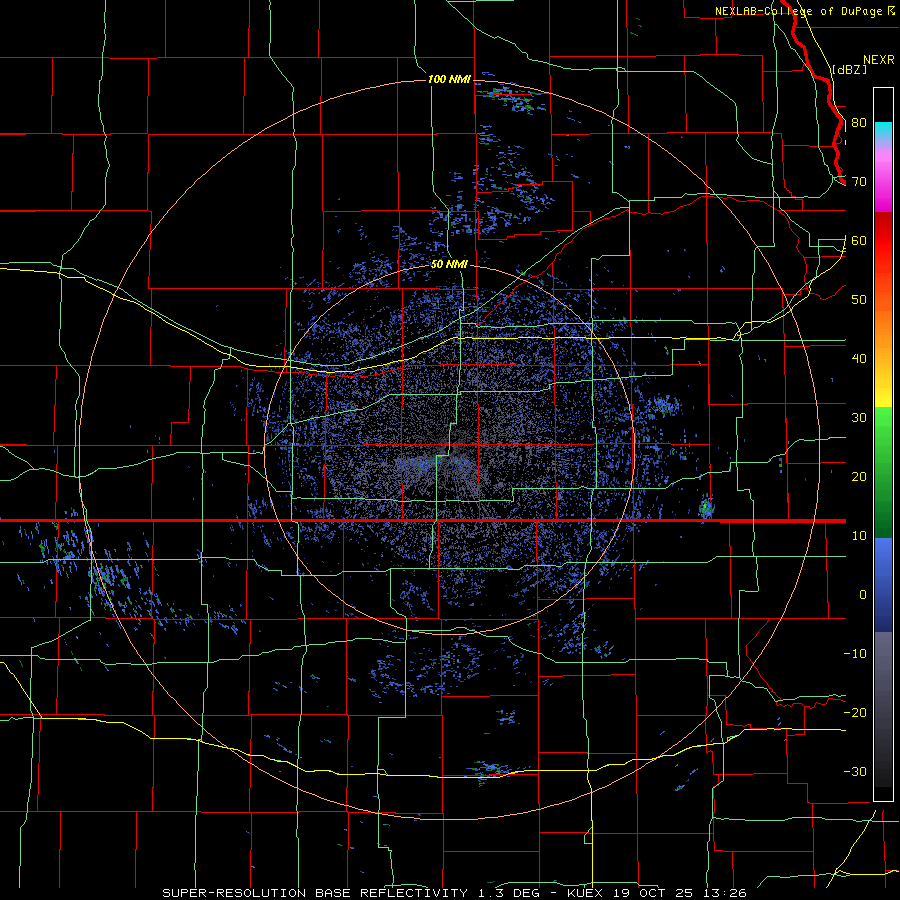The height and width of the screenshot is (900, 900).
Task: Click the 60 value on the dBZ scale
Action: pos(859,241)
